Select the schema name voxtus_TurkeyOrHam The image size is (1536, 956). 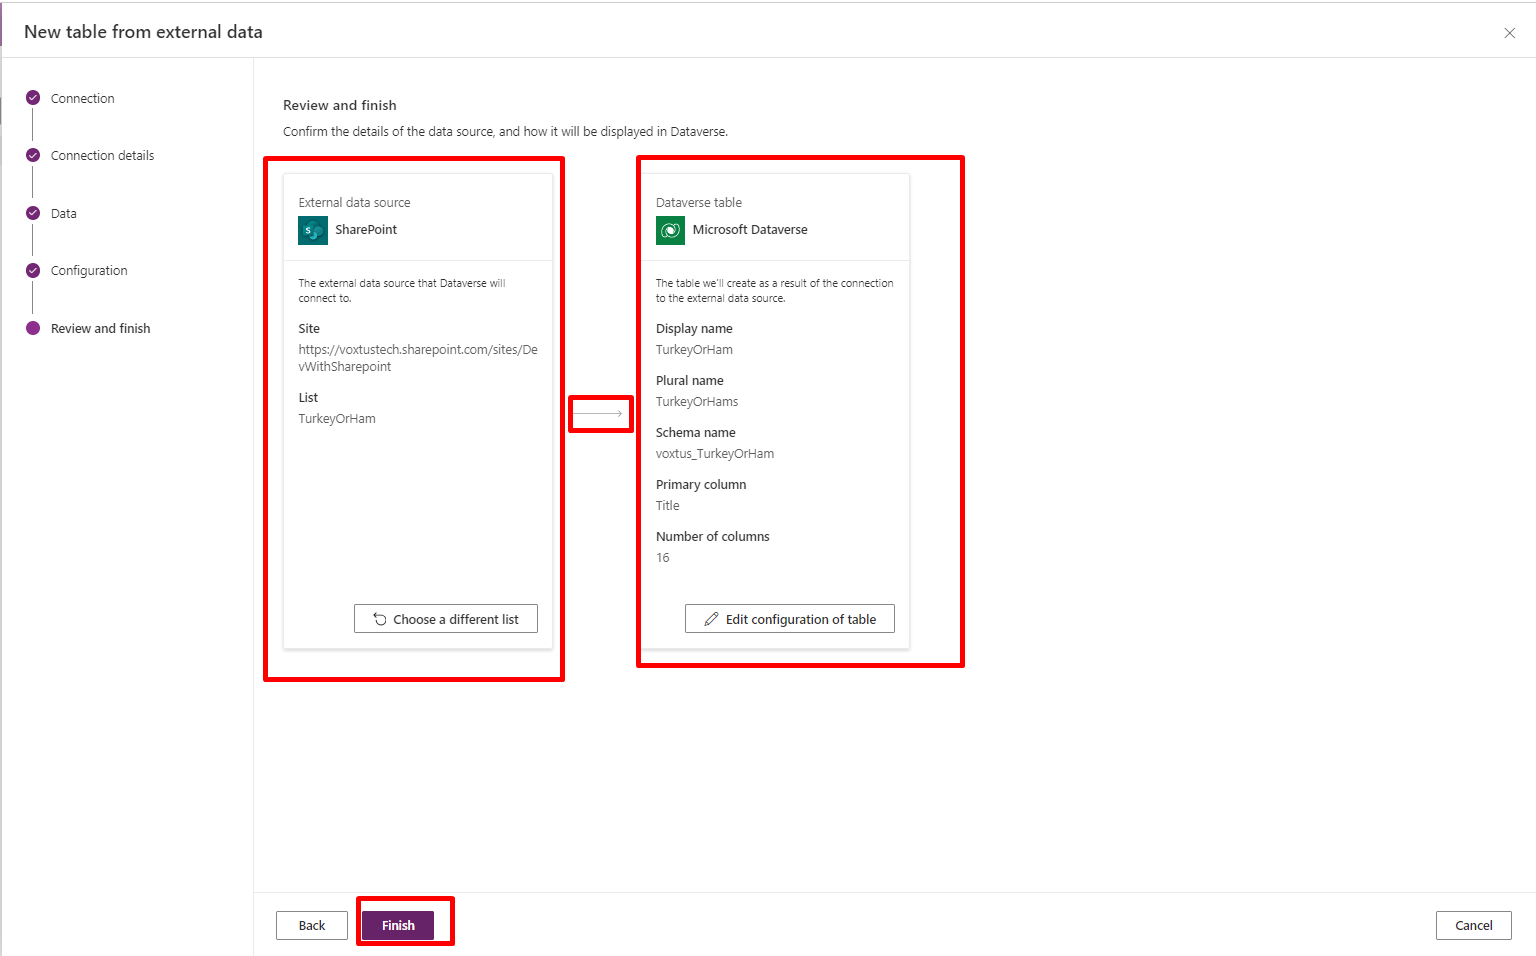point(715,454)
